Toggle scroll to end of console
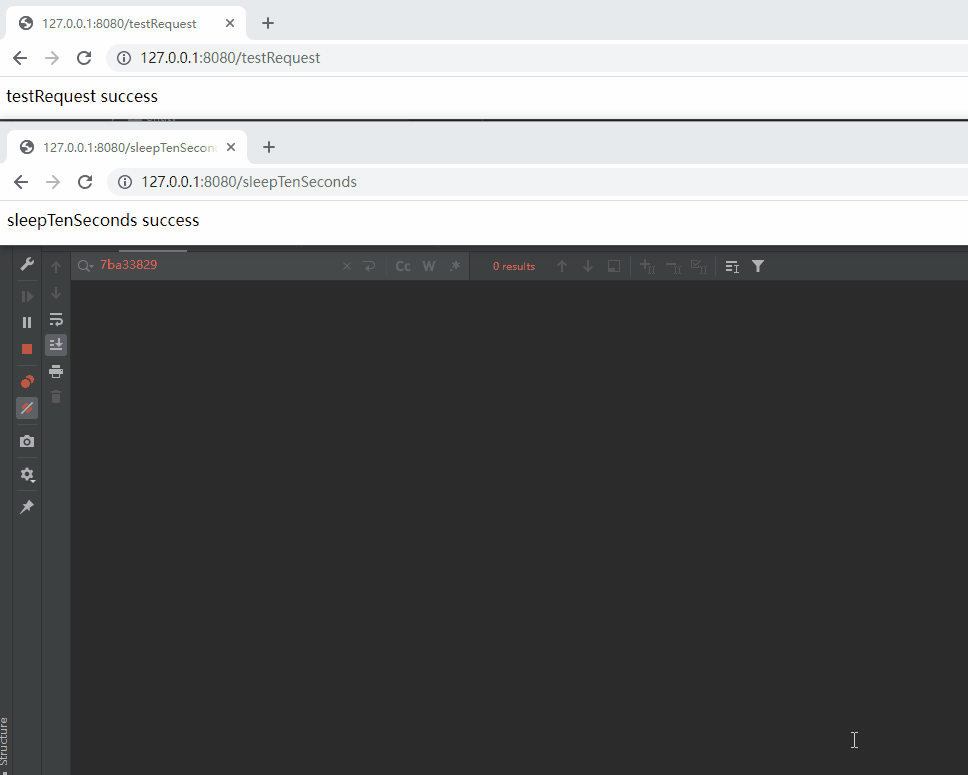Screen dimensions: 968x775 click(x=56, y=345)
